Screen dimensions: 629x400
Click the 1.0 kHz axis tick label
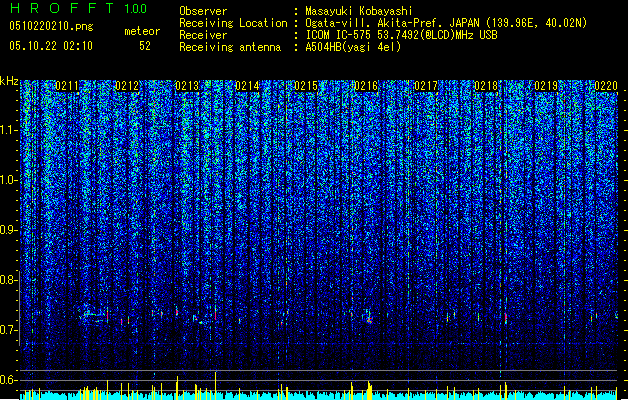coord(9,180)
